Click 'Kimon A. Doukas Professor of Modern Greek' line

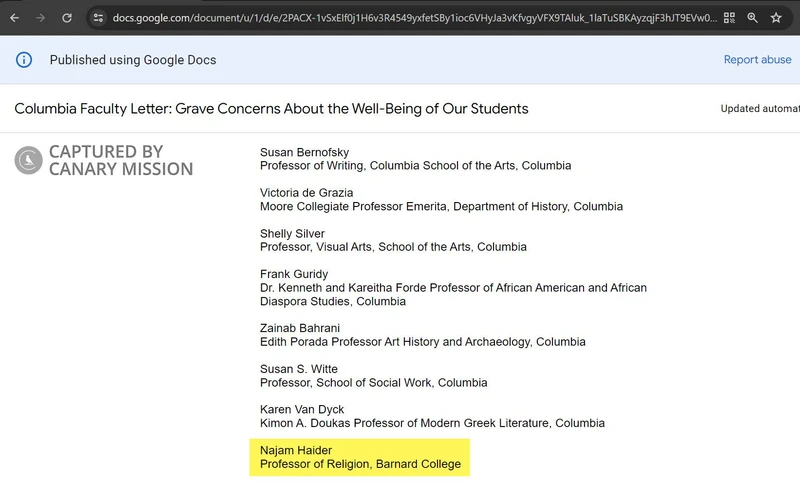point(432,423)
